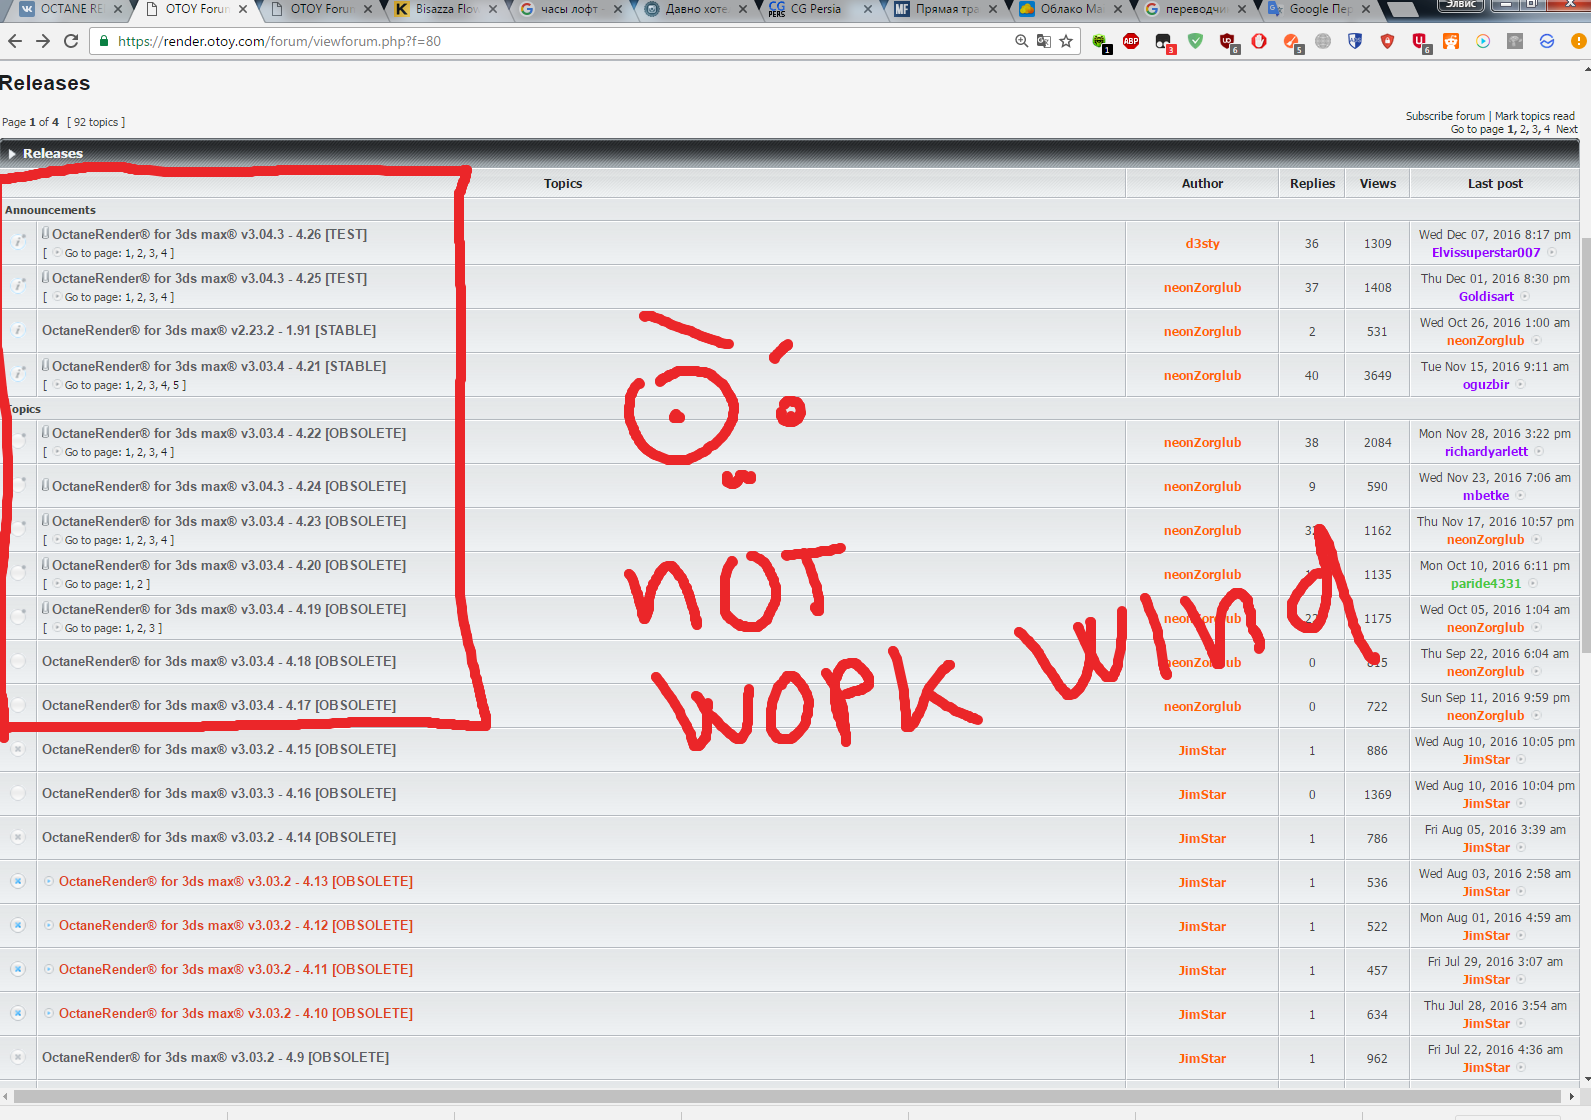
Task: Jump to first unread post of 4.12 topic
Action: click(x=49, y=925)
